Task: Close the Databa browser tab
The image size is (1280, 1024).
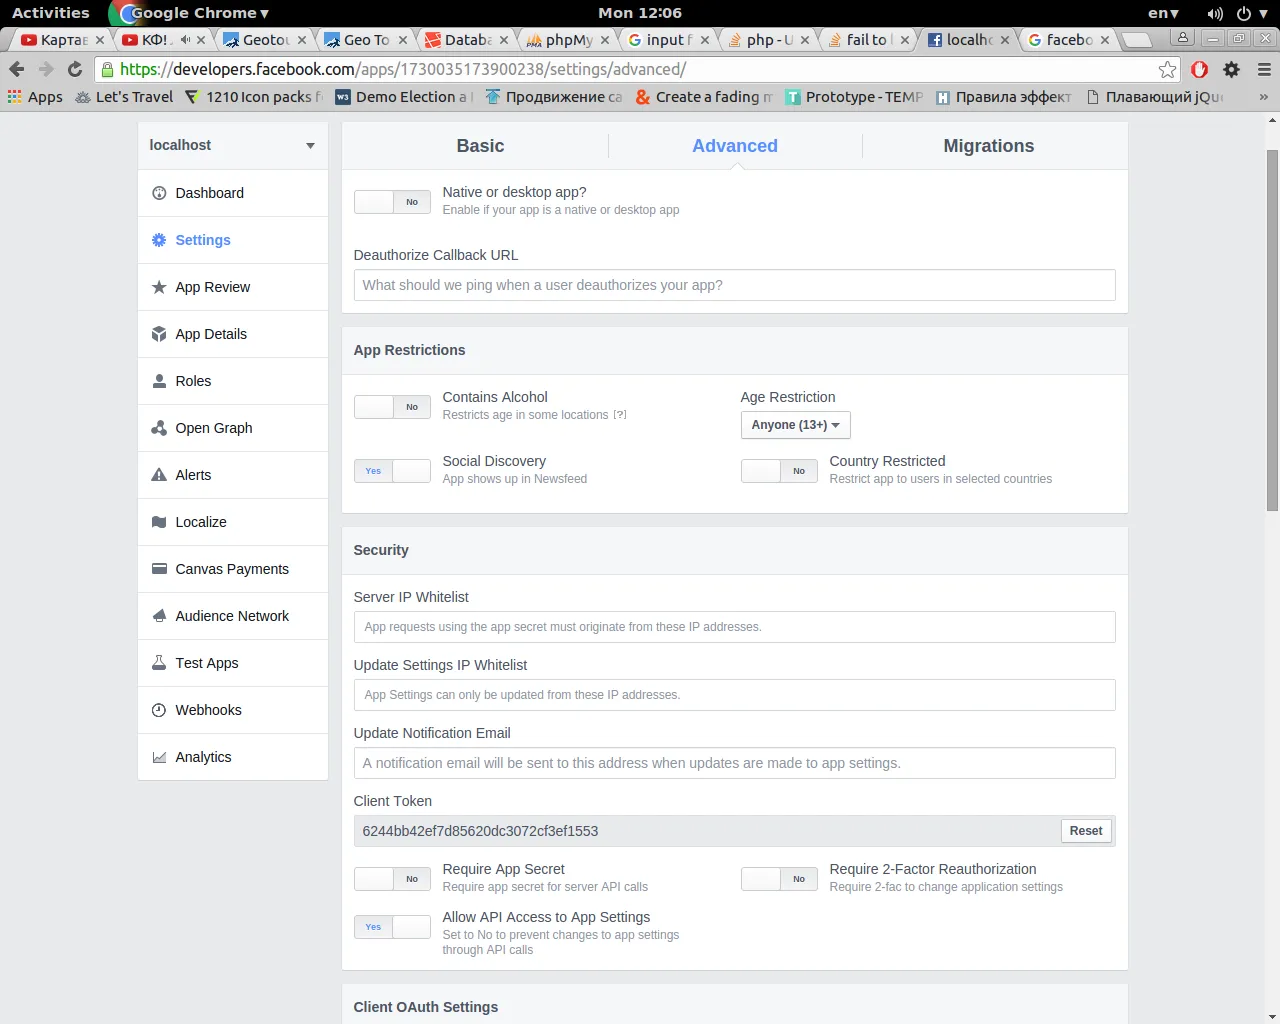Action: tap(504, 40)
